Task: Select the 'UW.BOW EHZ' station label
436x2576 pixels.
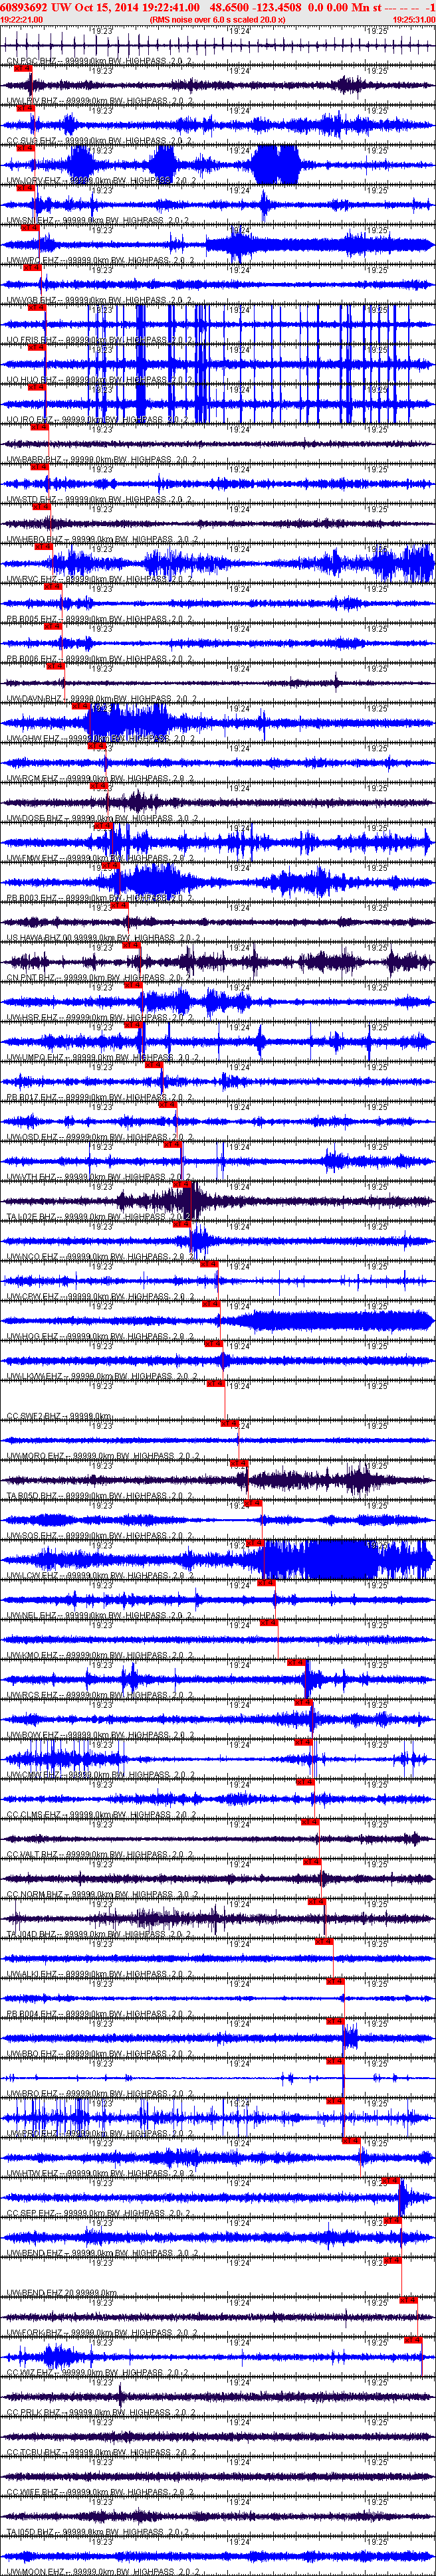Action: [32, 1736]
